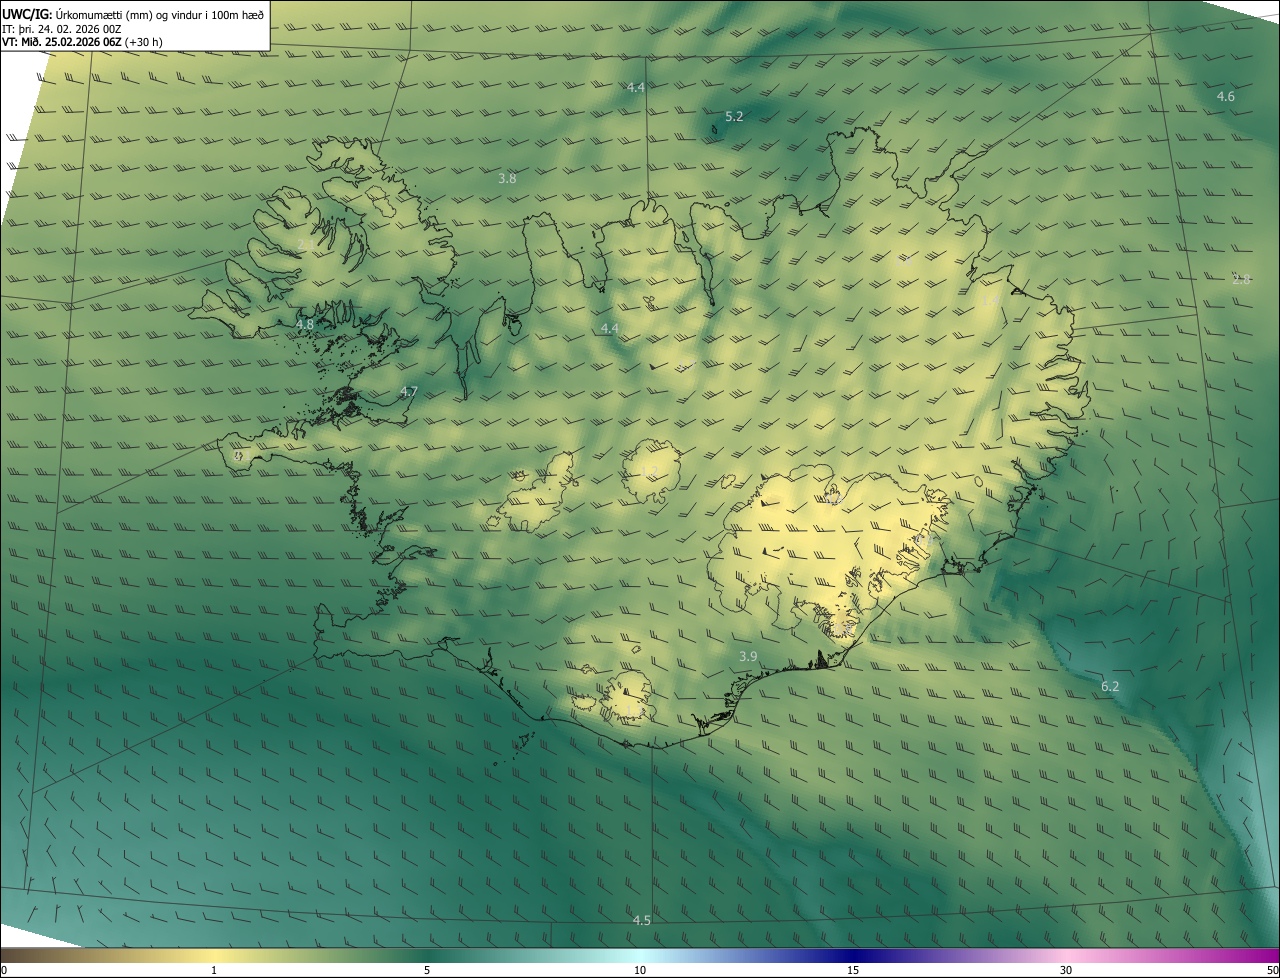Click the 3.9 value label
1280x978 pixels.
[748, 657]
